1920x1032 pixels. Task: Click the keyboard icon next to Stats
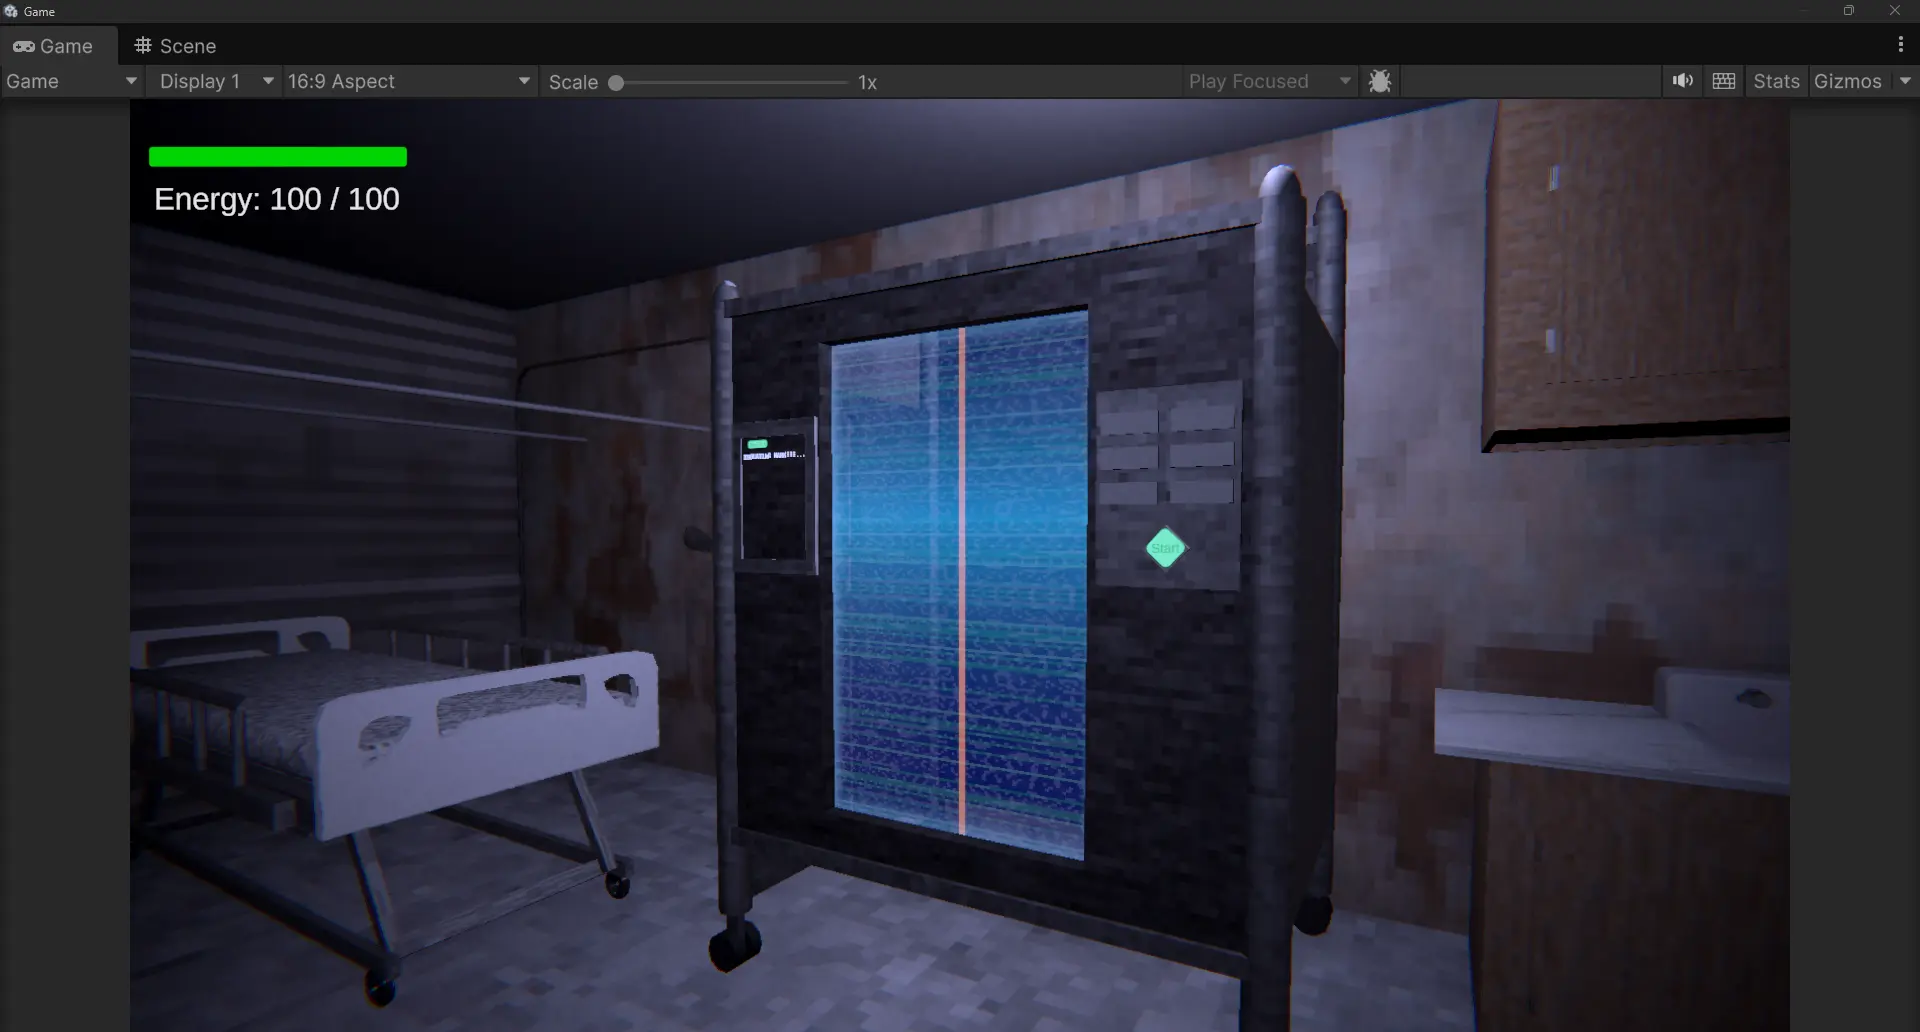point(1724,81)
